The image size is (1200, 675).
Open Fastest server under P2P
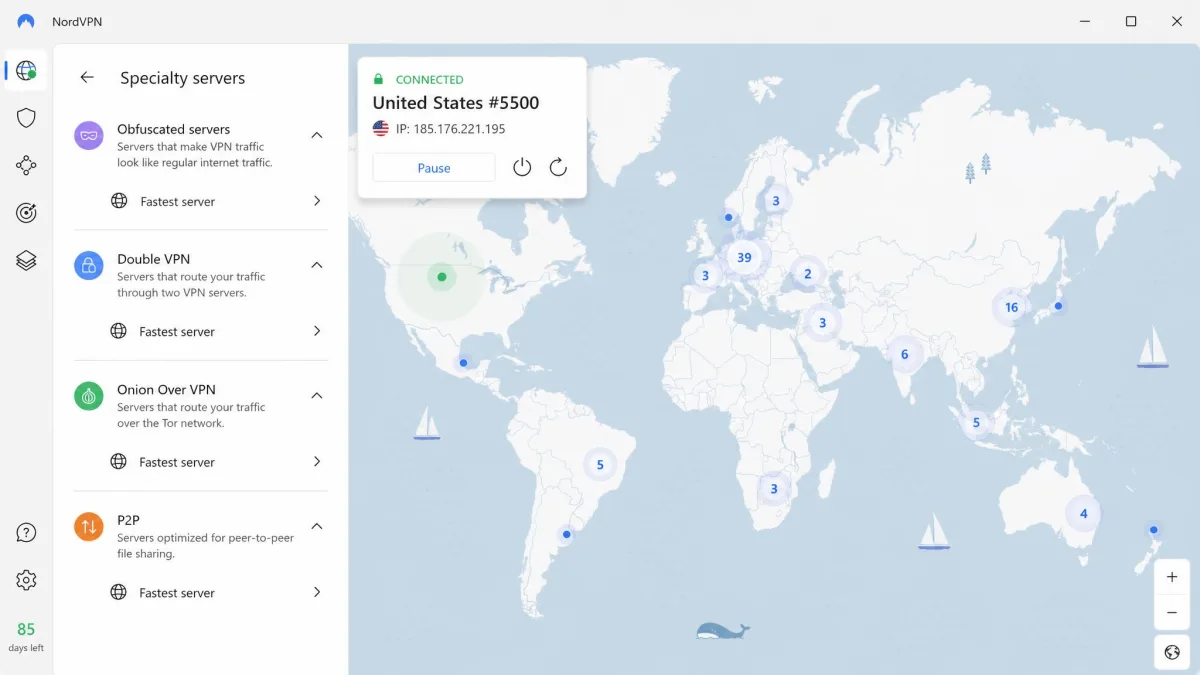point(215,592)
